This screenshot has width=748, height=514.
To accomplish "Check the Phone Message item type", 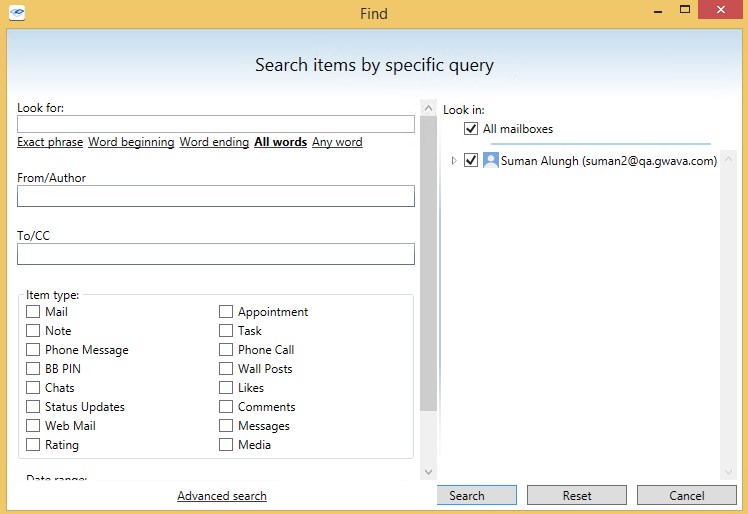I will coord(33,350).
